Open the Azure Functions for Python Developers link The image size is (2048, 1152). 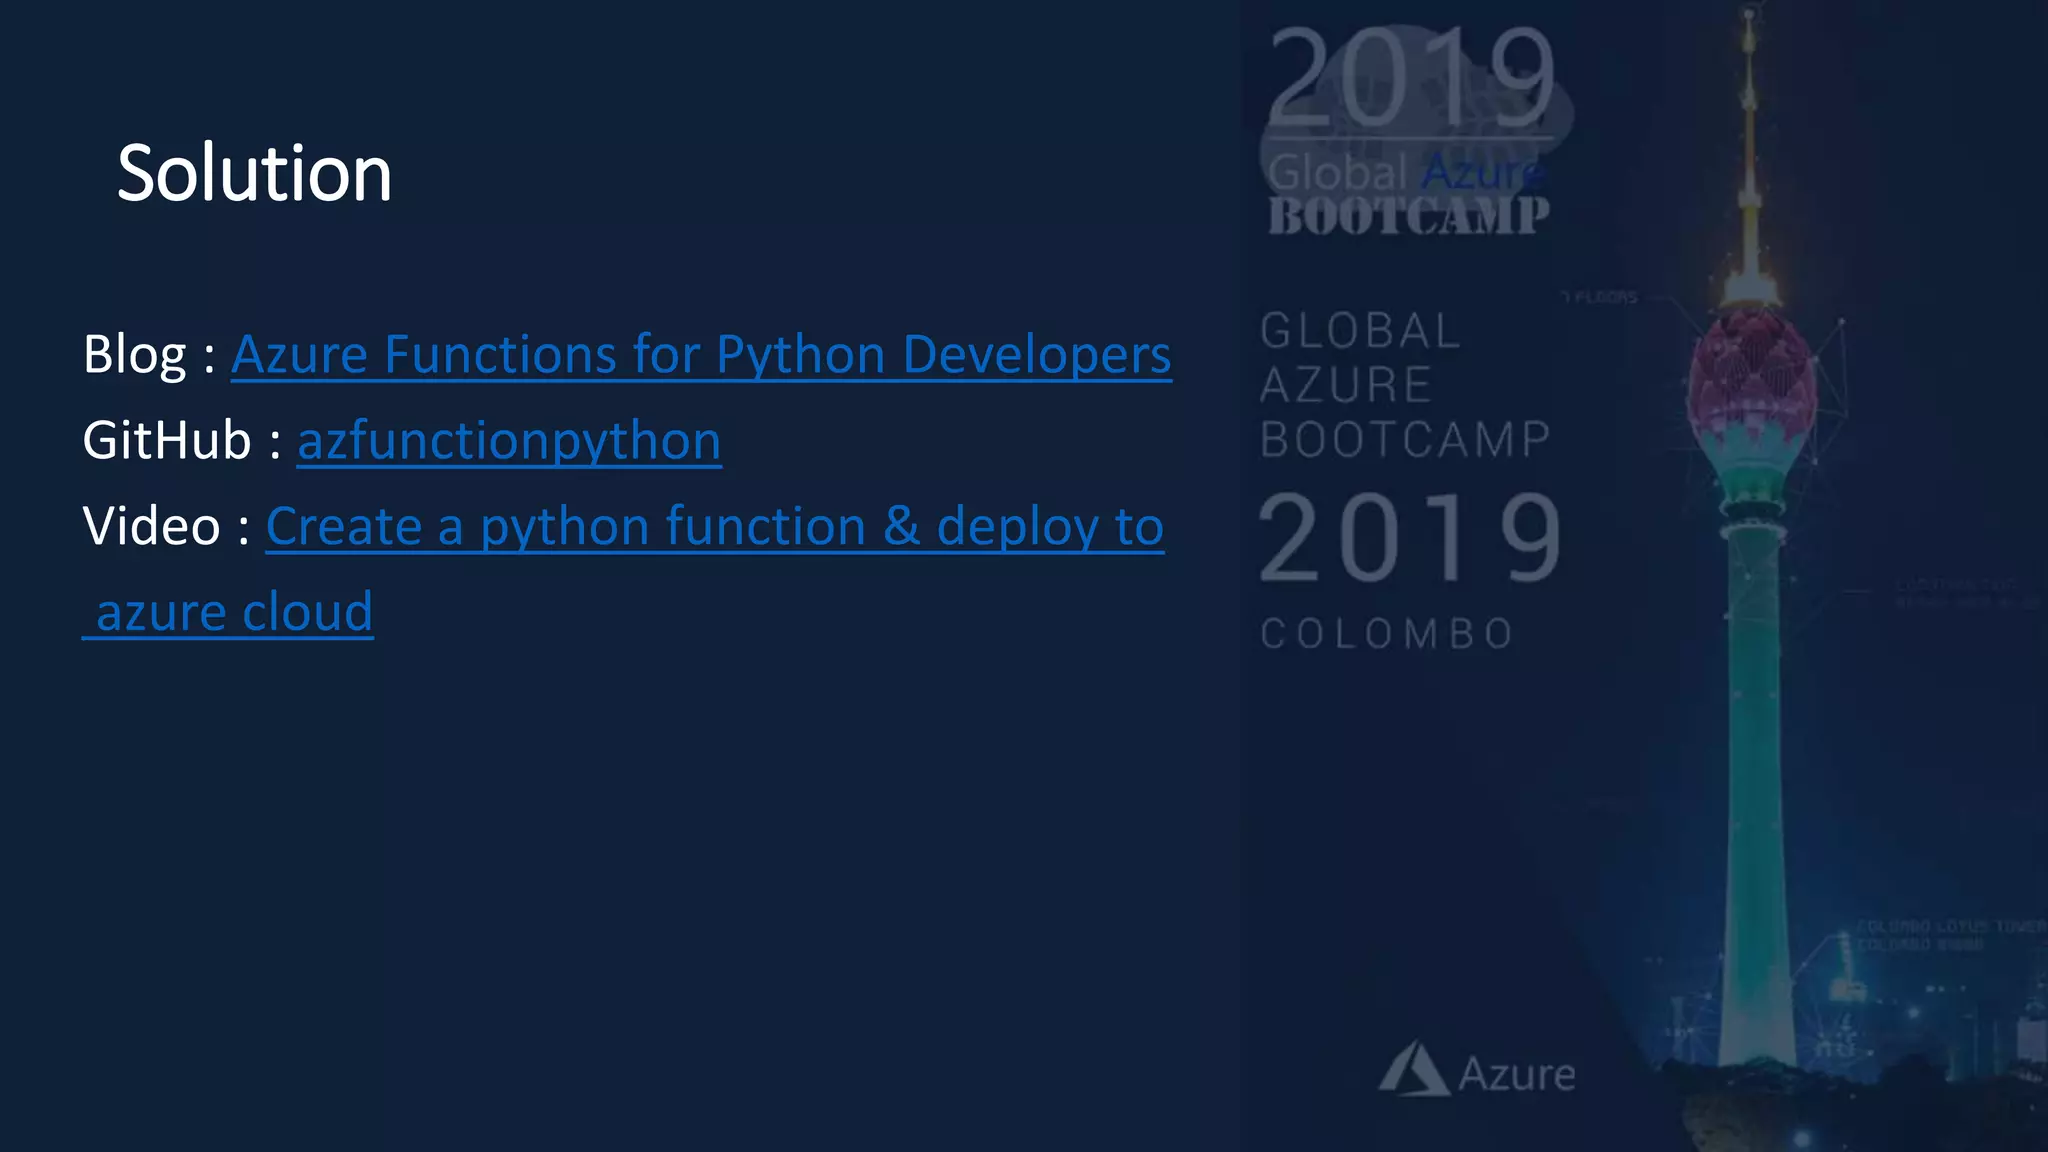701,355
